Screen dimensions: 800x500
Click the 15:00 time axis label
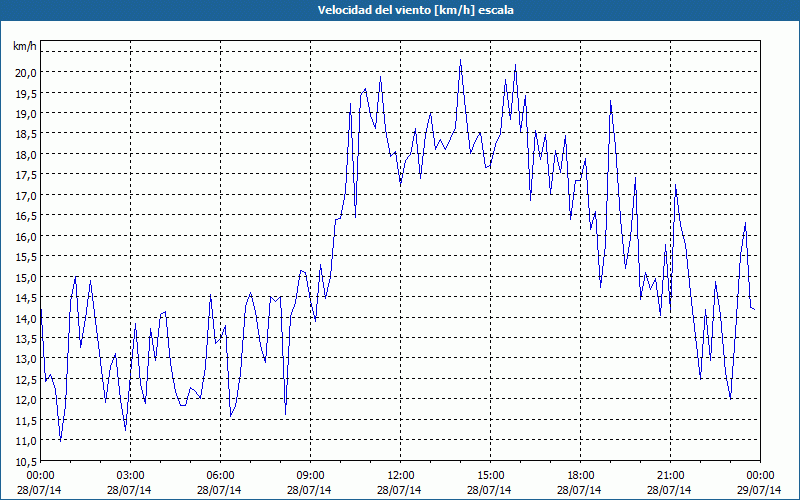click(x=490, y=476)
